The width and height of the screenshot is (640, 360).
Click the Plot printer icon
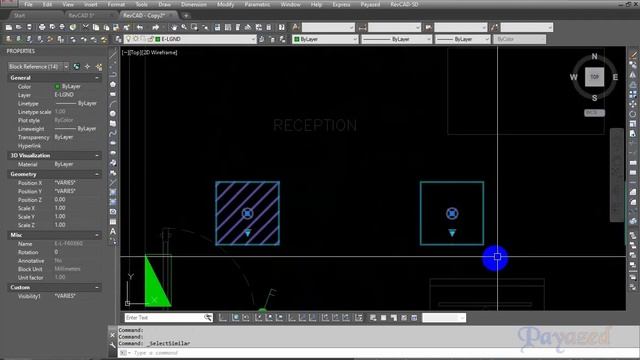[42, 27]
